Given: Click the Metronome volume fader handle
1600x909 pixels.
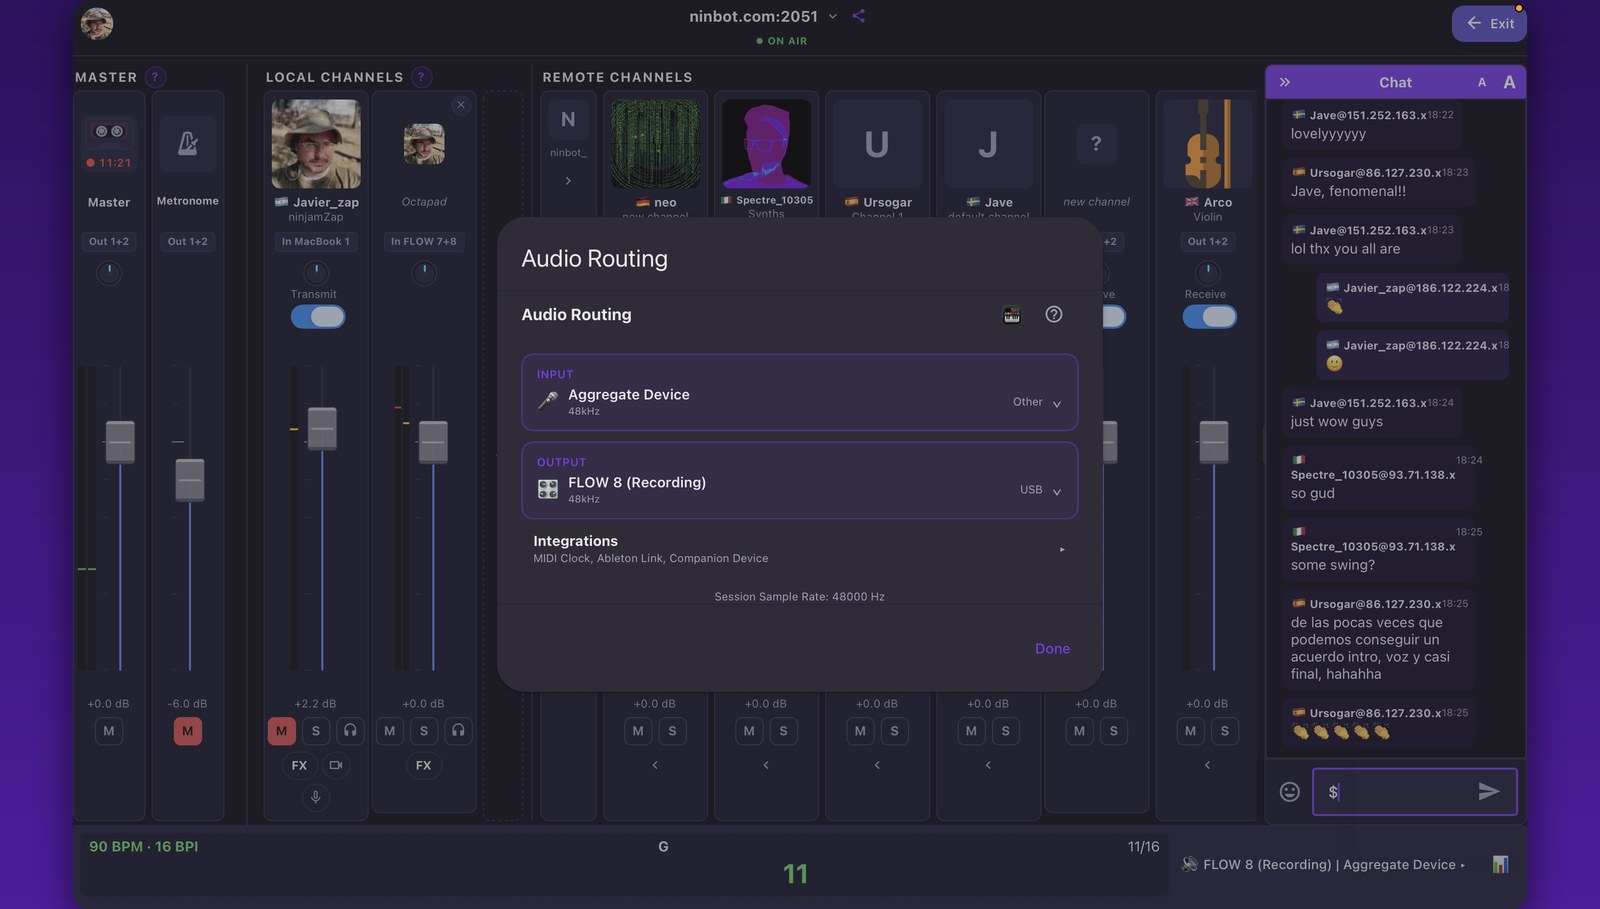Looking at the screenshot, I should click(x=190, y=480).
